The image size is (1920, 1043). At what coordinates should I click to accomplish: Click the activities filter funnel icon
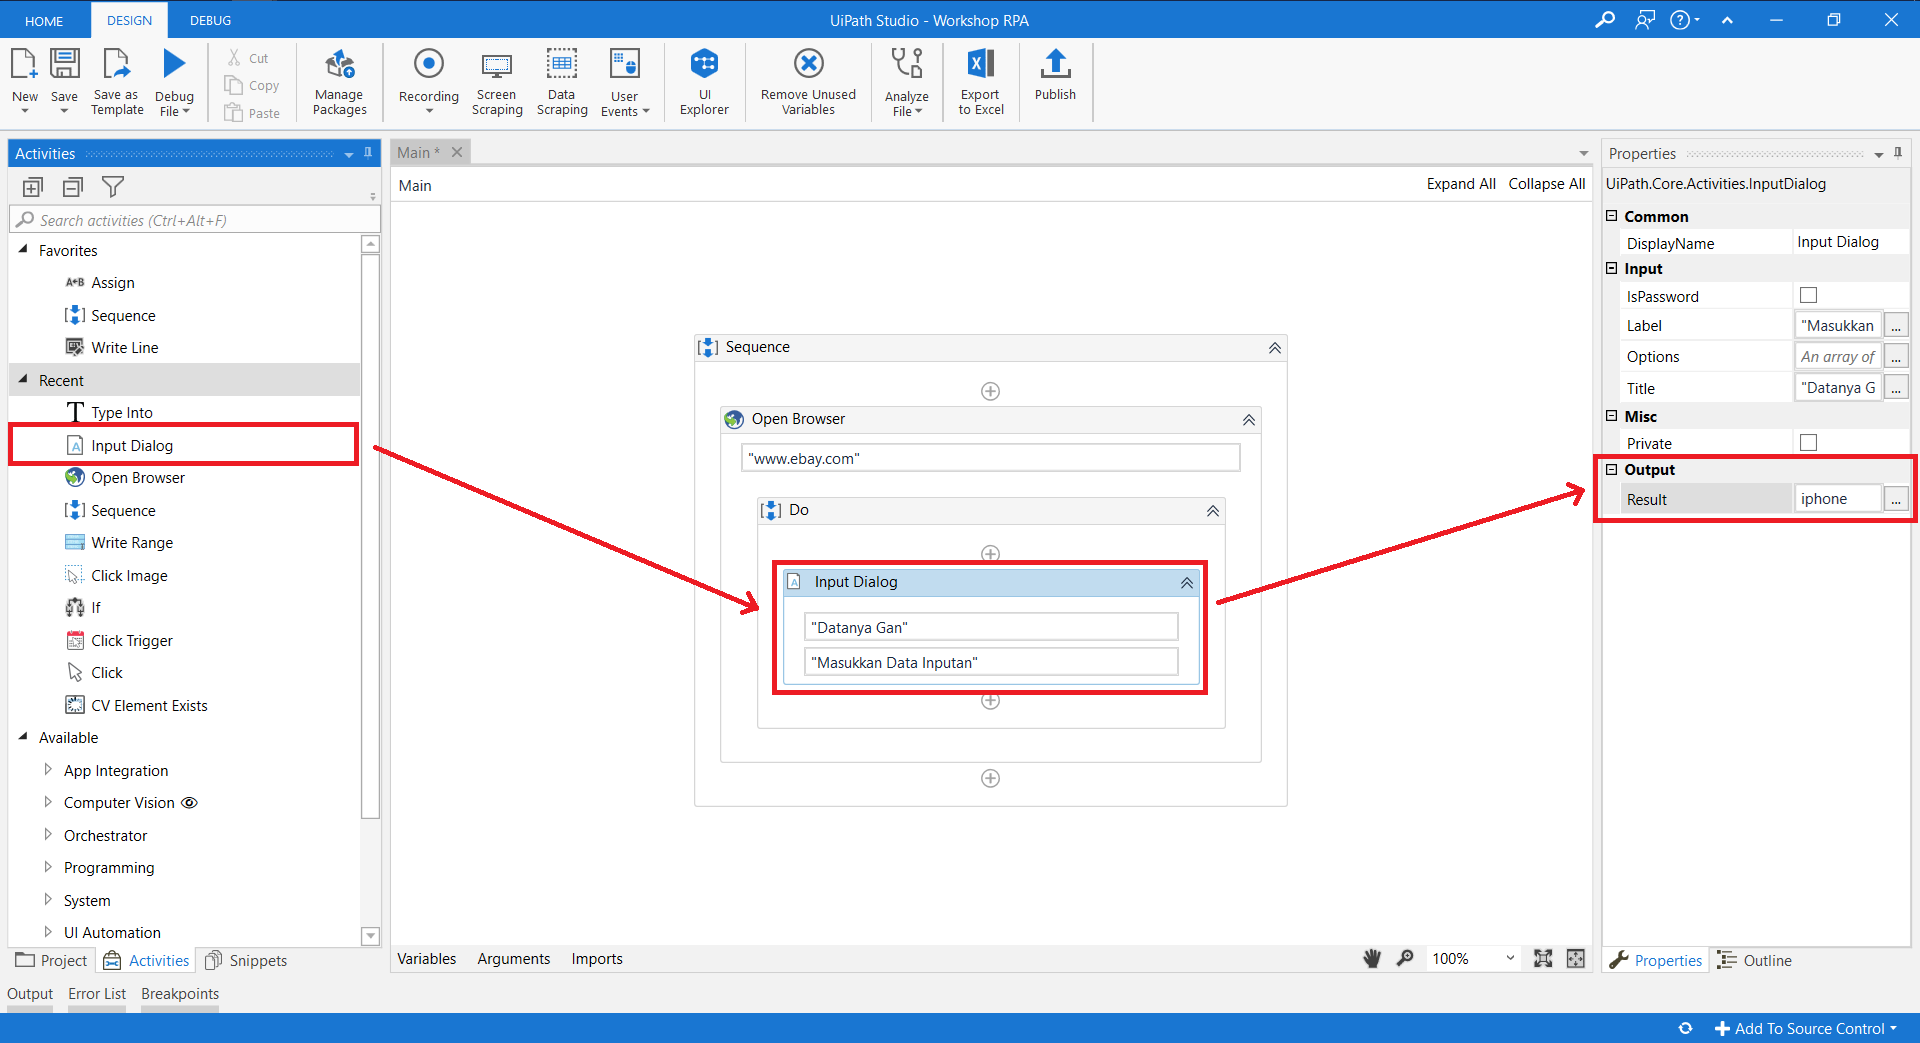coord(113,187)
